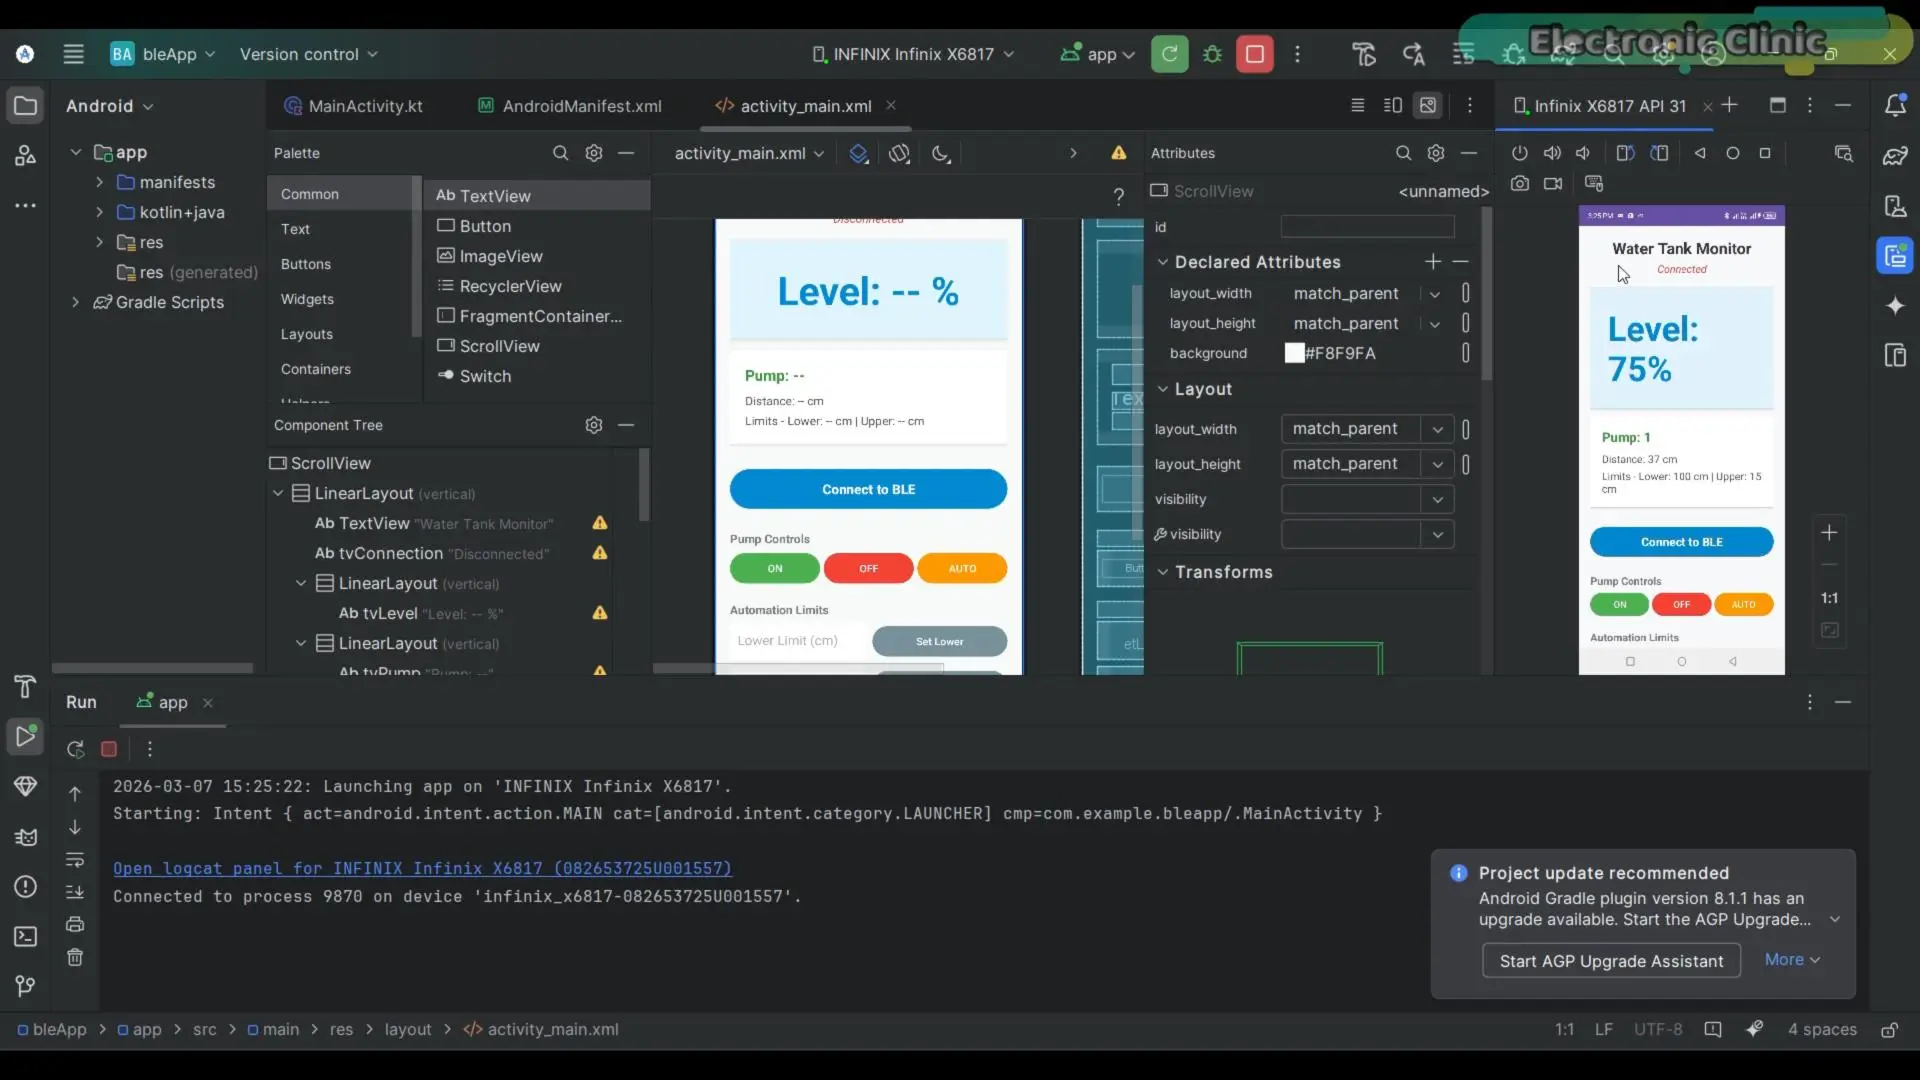Open the Project tool window folder icon
The height and width of the screenshot is (1080, 1920).
coord(26,106)
